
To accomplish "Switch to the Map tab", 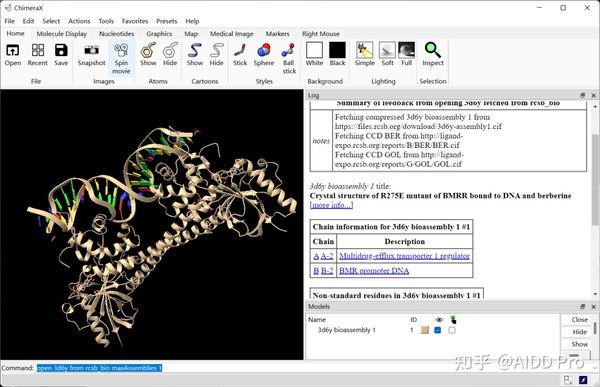I will tap(191, 34).
